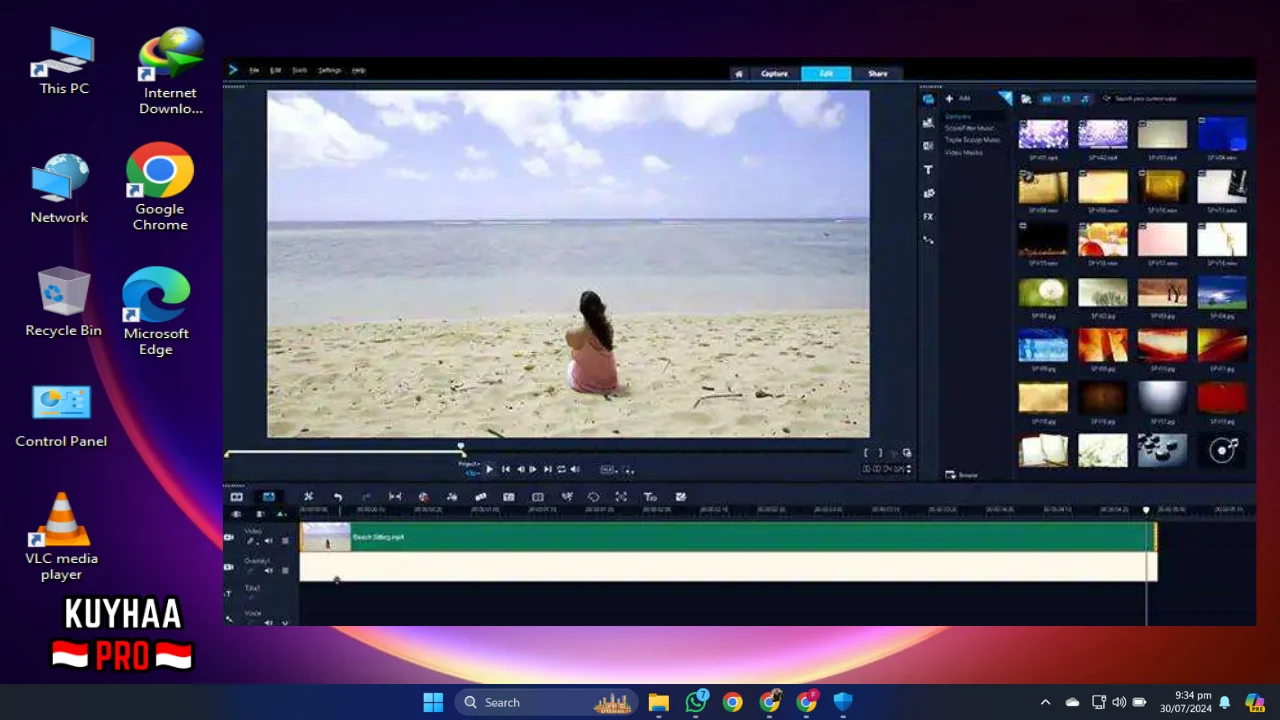Screen dimensions: 1280x720
Task: Click the Add folder plus icon
Action: [949, 98]
